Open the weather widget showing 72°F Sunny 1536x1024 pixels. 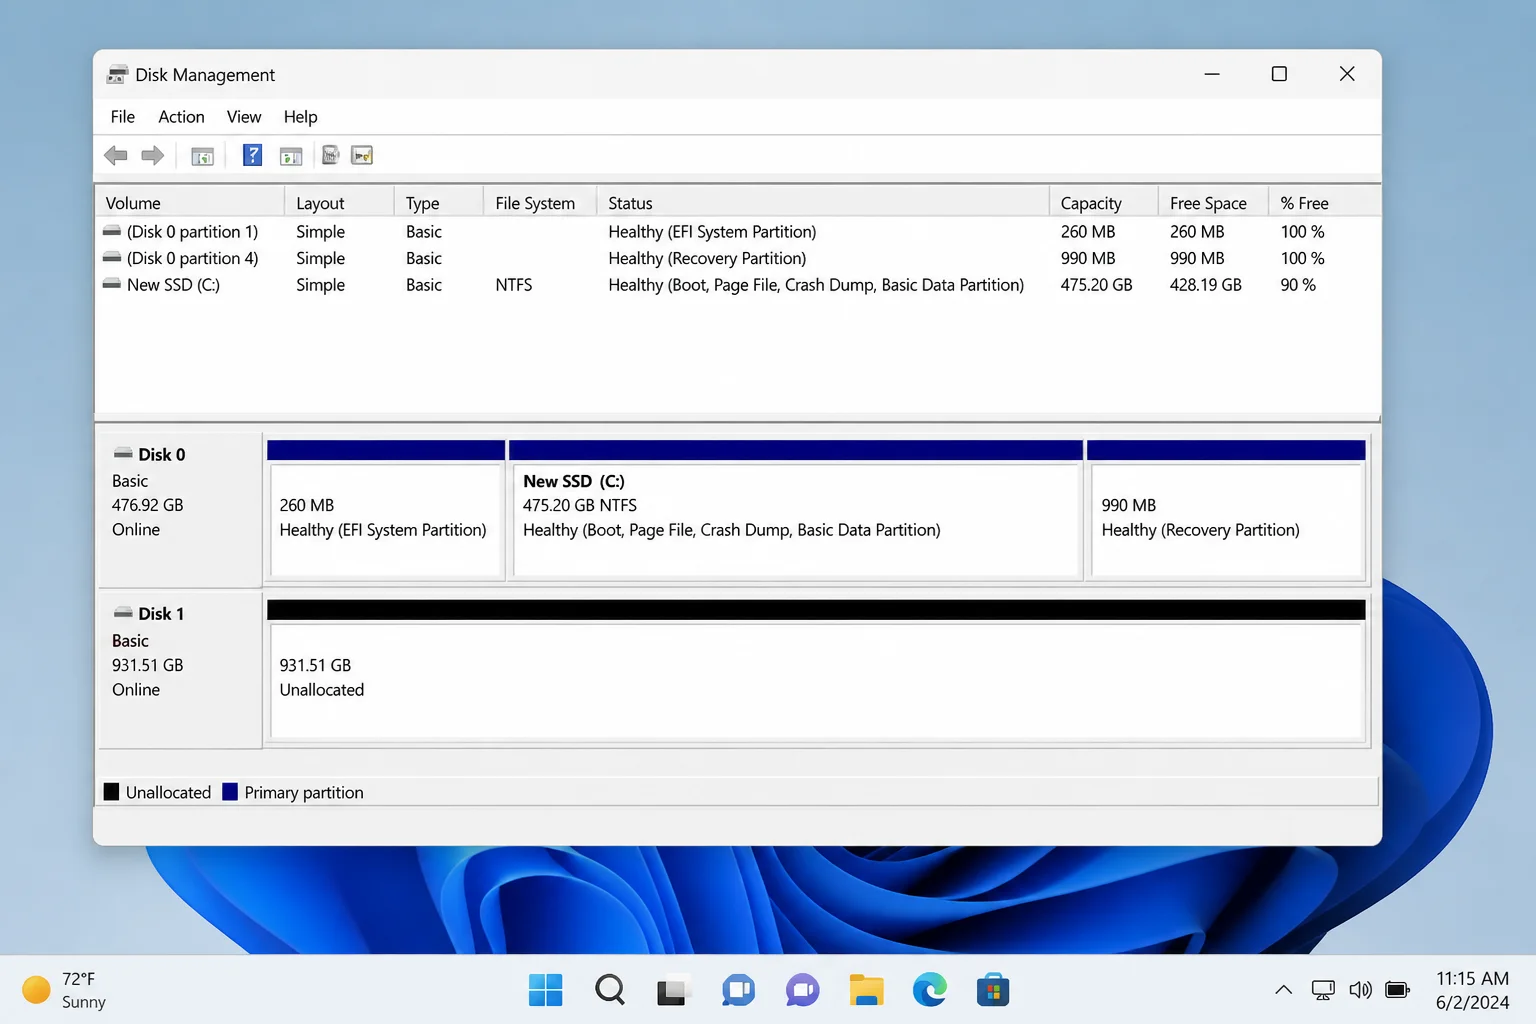pos(64,990)
